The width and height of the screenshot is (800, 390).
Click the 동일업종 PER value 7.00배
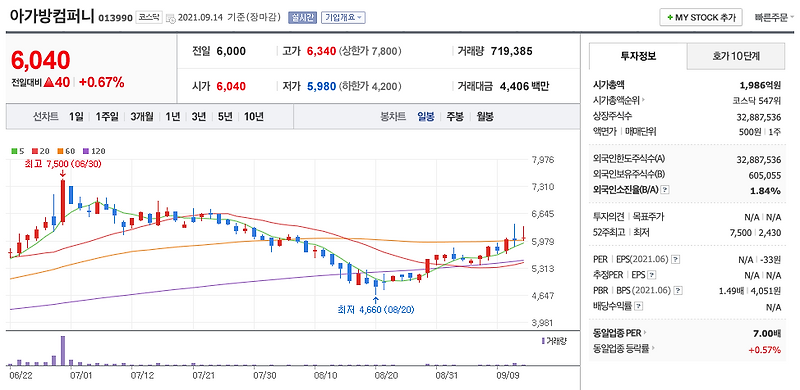pyautogui.click(x=767, y=333)
